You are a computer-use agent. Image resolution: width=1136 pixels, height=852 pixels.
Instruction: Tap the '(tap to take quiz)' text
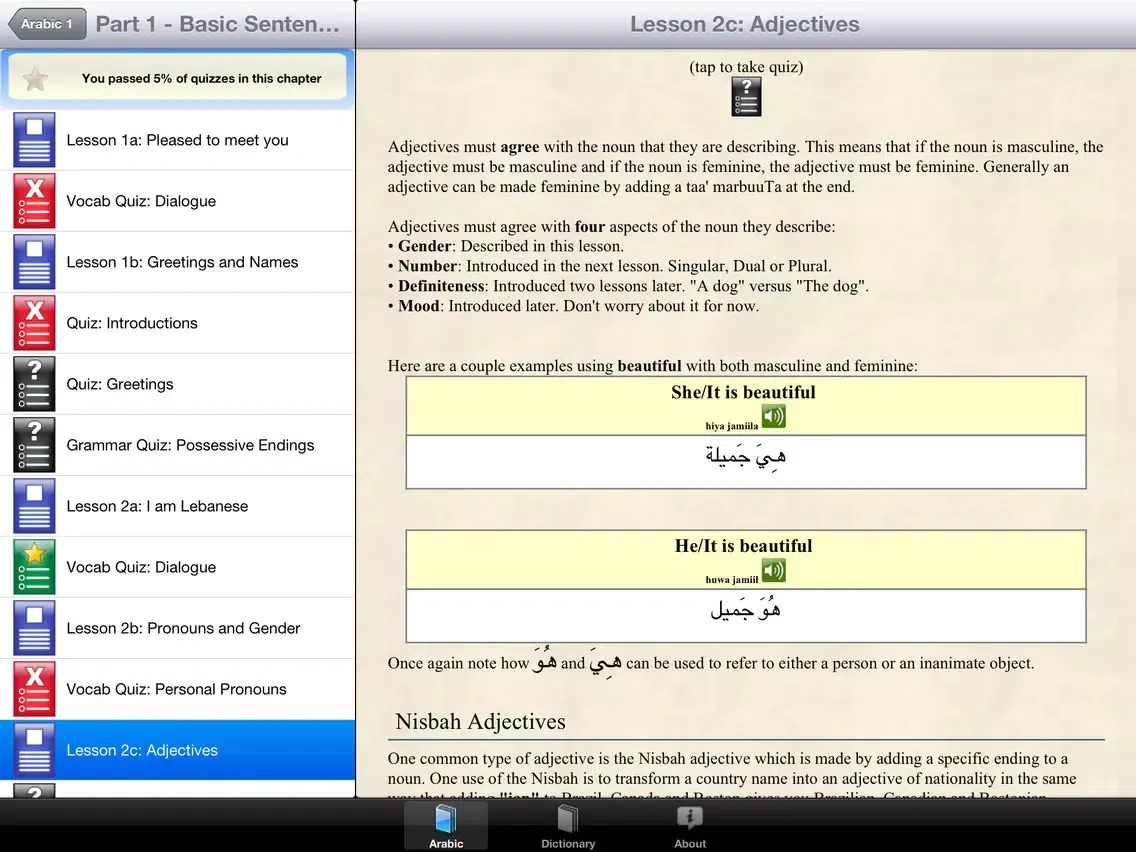pos(746,67)
